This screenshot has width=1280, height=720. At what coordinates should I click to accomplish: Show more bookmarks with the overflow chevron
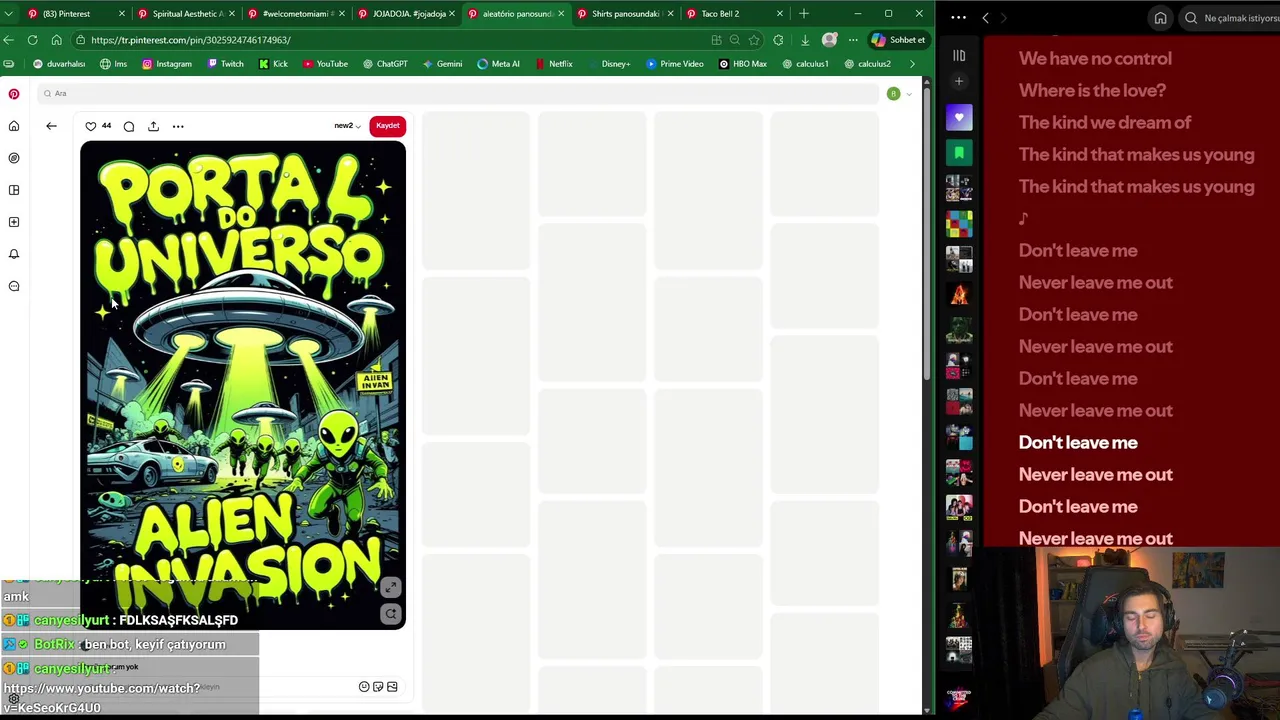pyautogui.click(x=912, y=64)
